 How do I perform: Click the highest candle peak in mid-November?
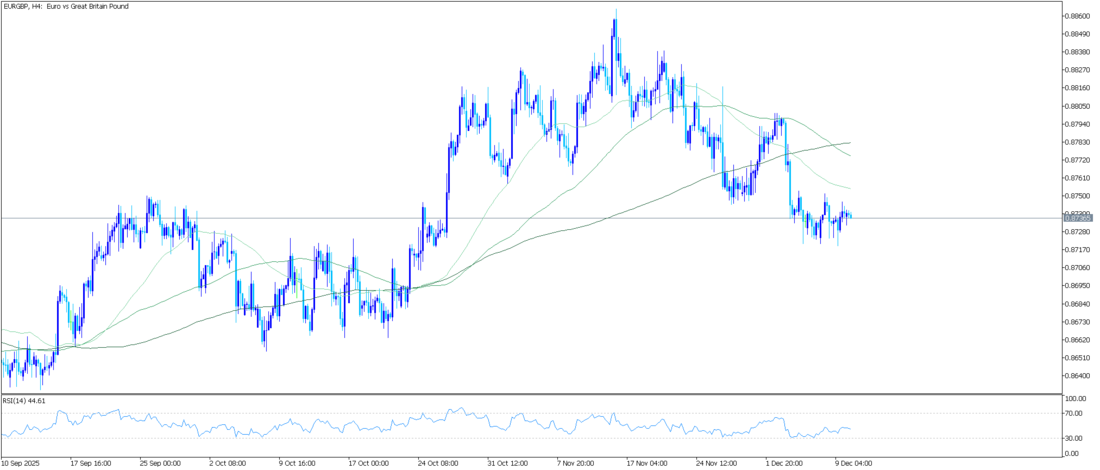[616, 10]
